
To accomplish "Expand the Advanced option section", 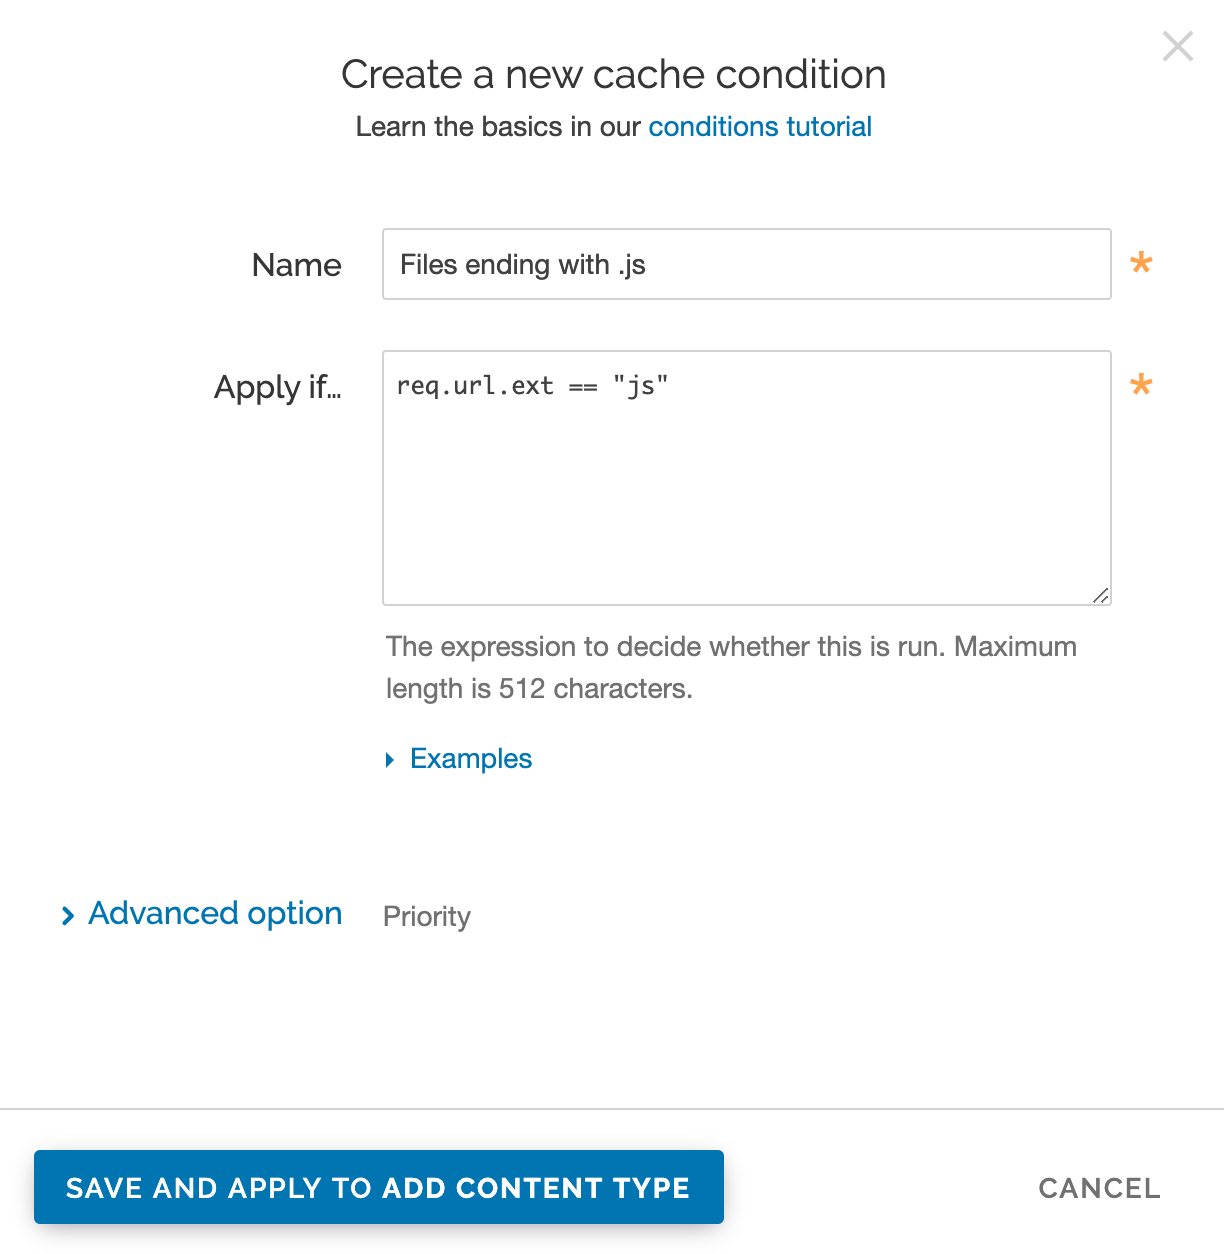I will (214, 913).
